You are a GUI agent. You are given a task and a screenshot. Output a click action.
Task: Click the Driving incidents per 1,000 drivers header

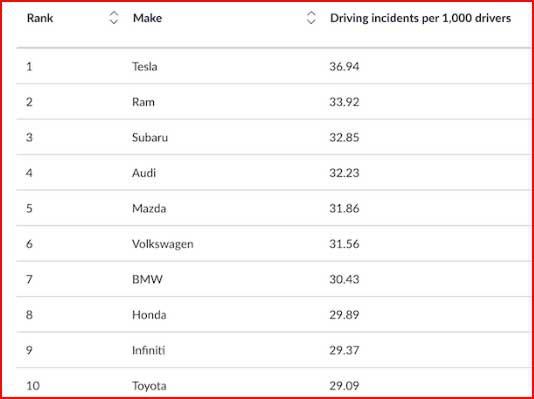420,18
